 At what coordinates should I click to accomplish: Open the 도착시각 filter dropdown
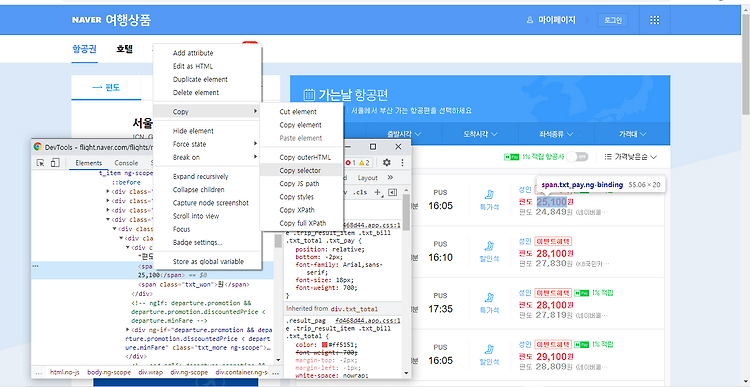coord(480,134)
